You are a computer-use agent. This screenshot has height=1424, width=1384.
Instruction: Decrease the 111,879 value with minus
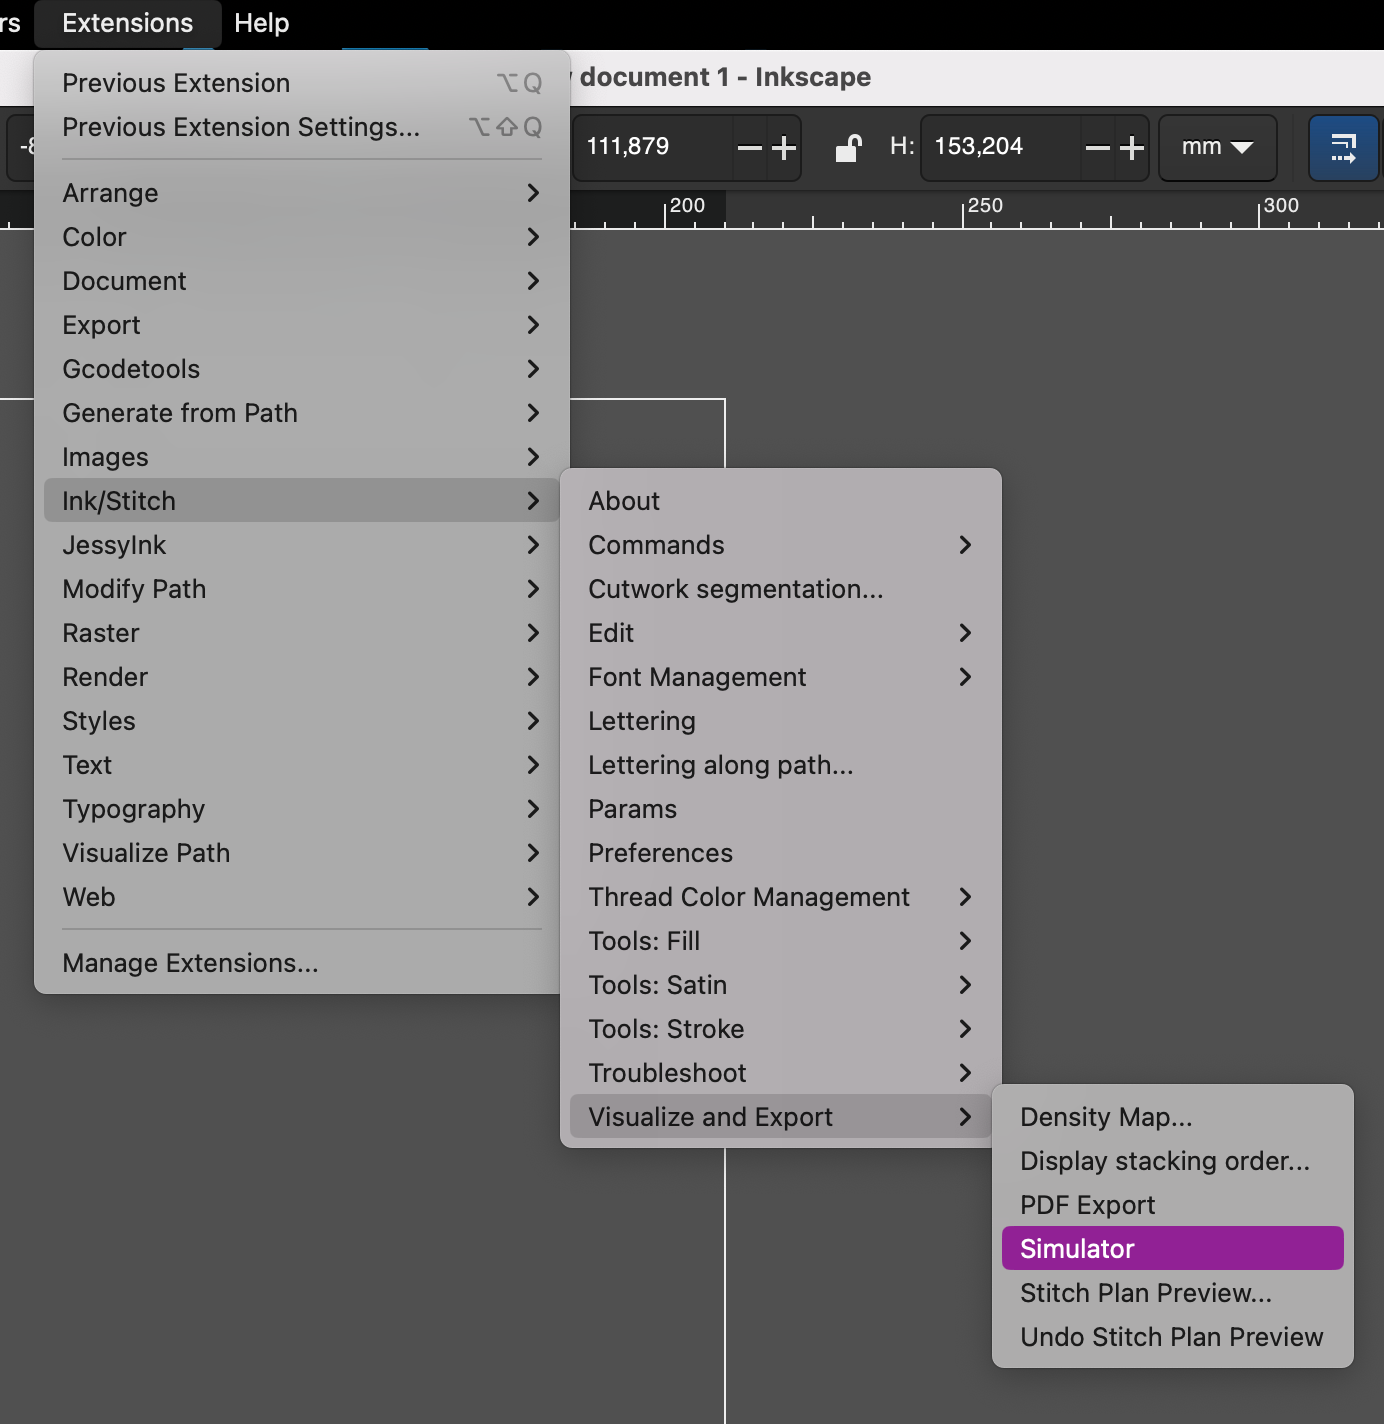(749, 148)
